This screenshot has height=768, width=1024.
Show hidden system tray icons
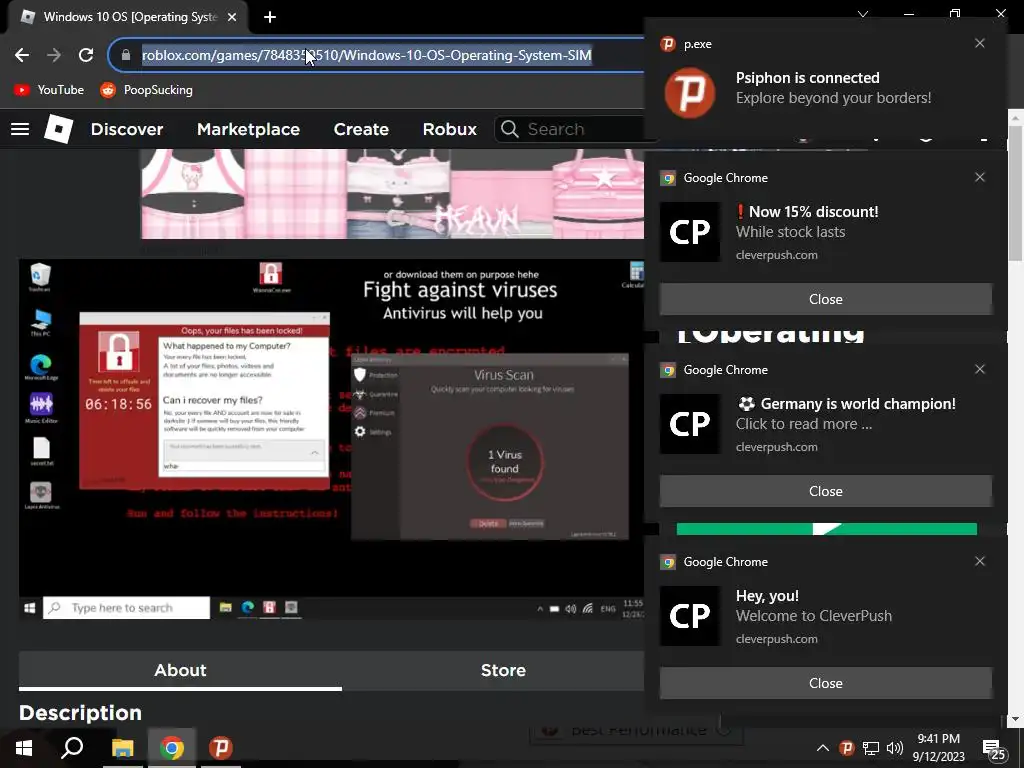click(823, 748)
